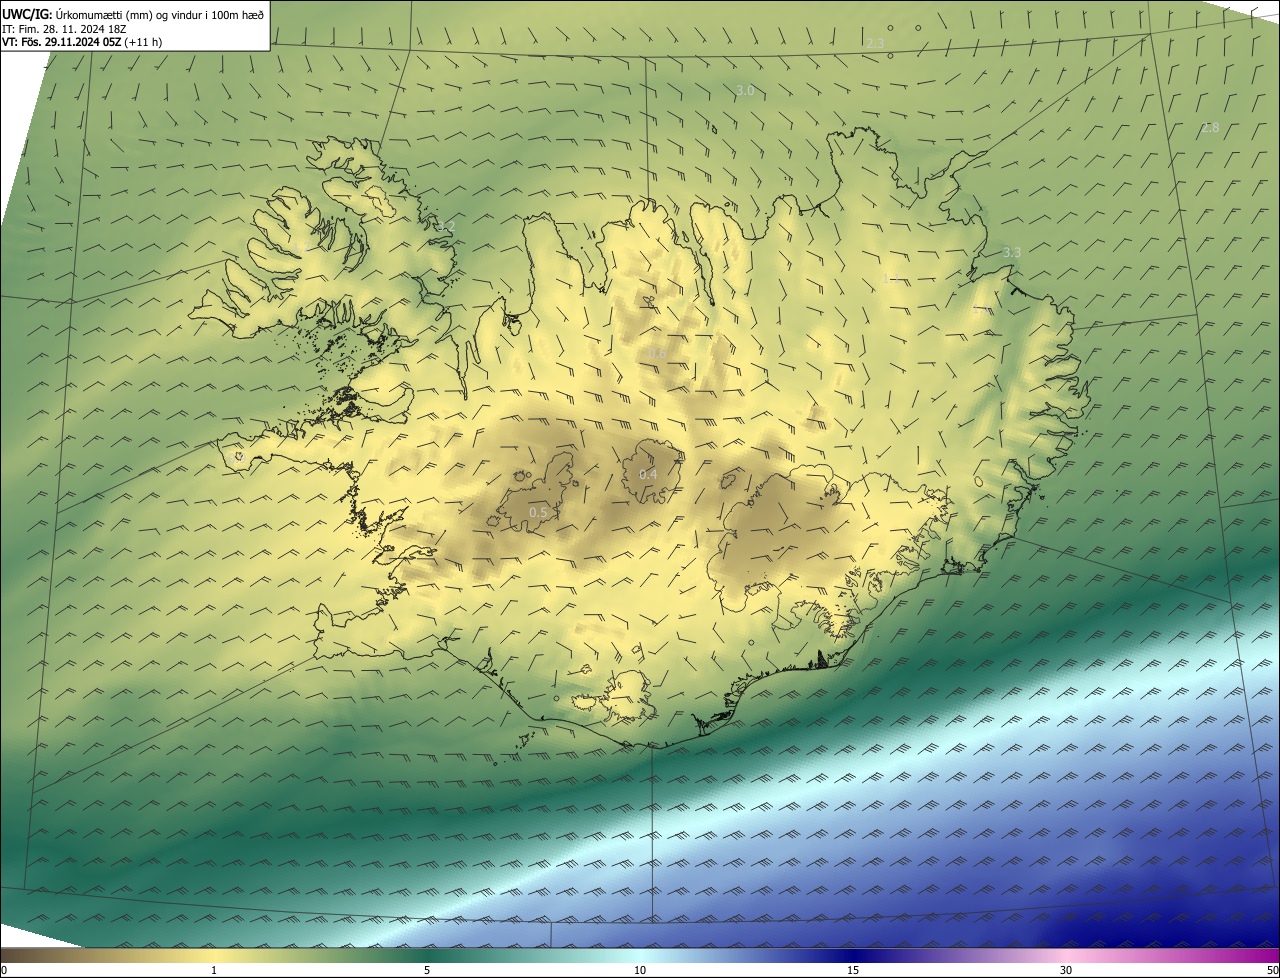Viewport: 1280px width, 978px height.
Task: Click the '0' tick on the color scale
Action: tap(4, 970)
